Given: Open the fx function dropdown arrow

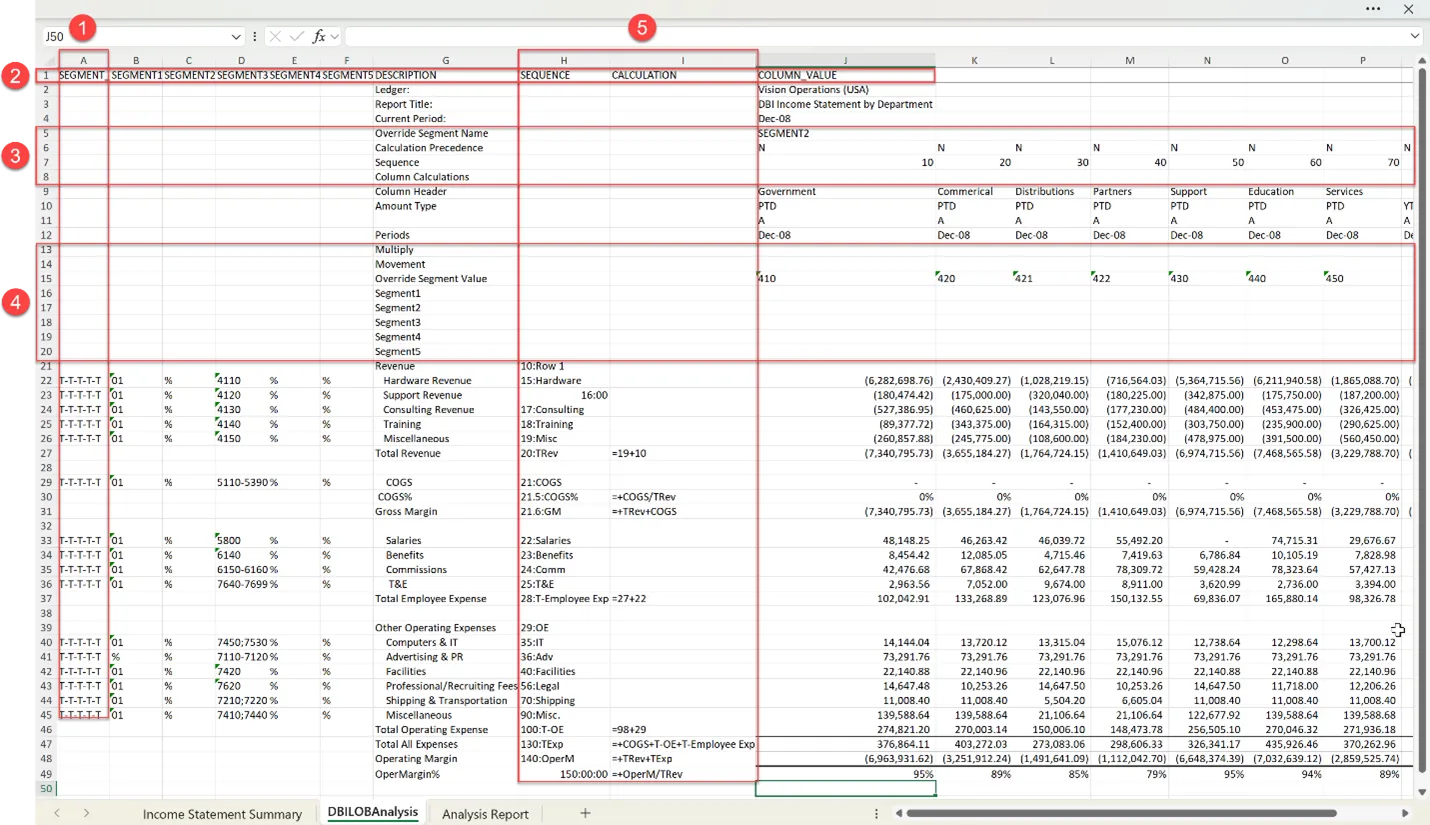Looking at the screenshot, I should [335, 36].
